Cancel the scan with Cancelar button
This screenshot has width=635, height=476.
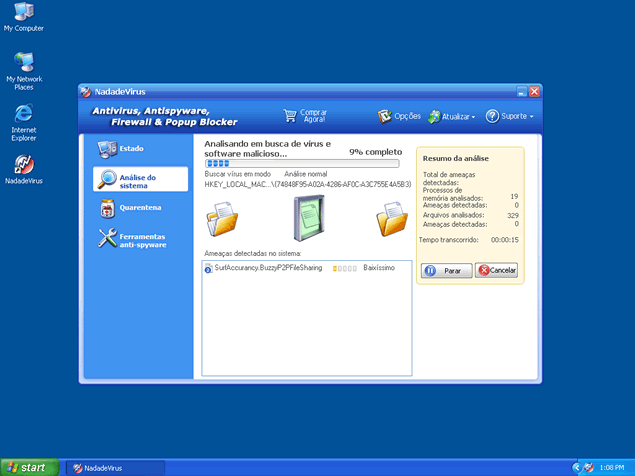[x=496, y=270]
